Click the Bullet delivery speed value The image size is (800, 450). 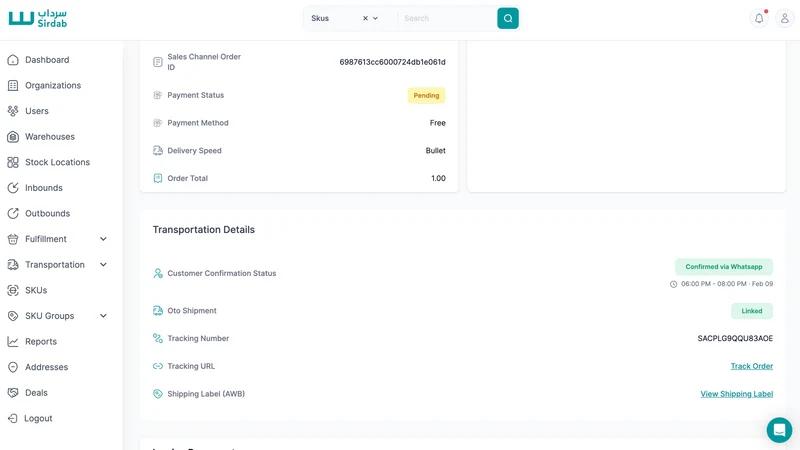(x=435, y=151)
